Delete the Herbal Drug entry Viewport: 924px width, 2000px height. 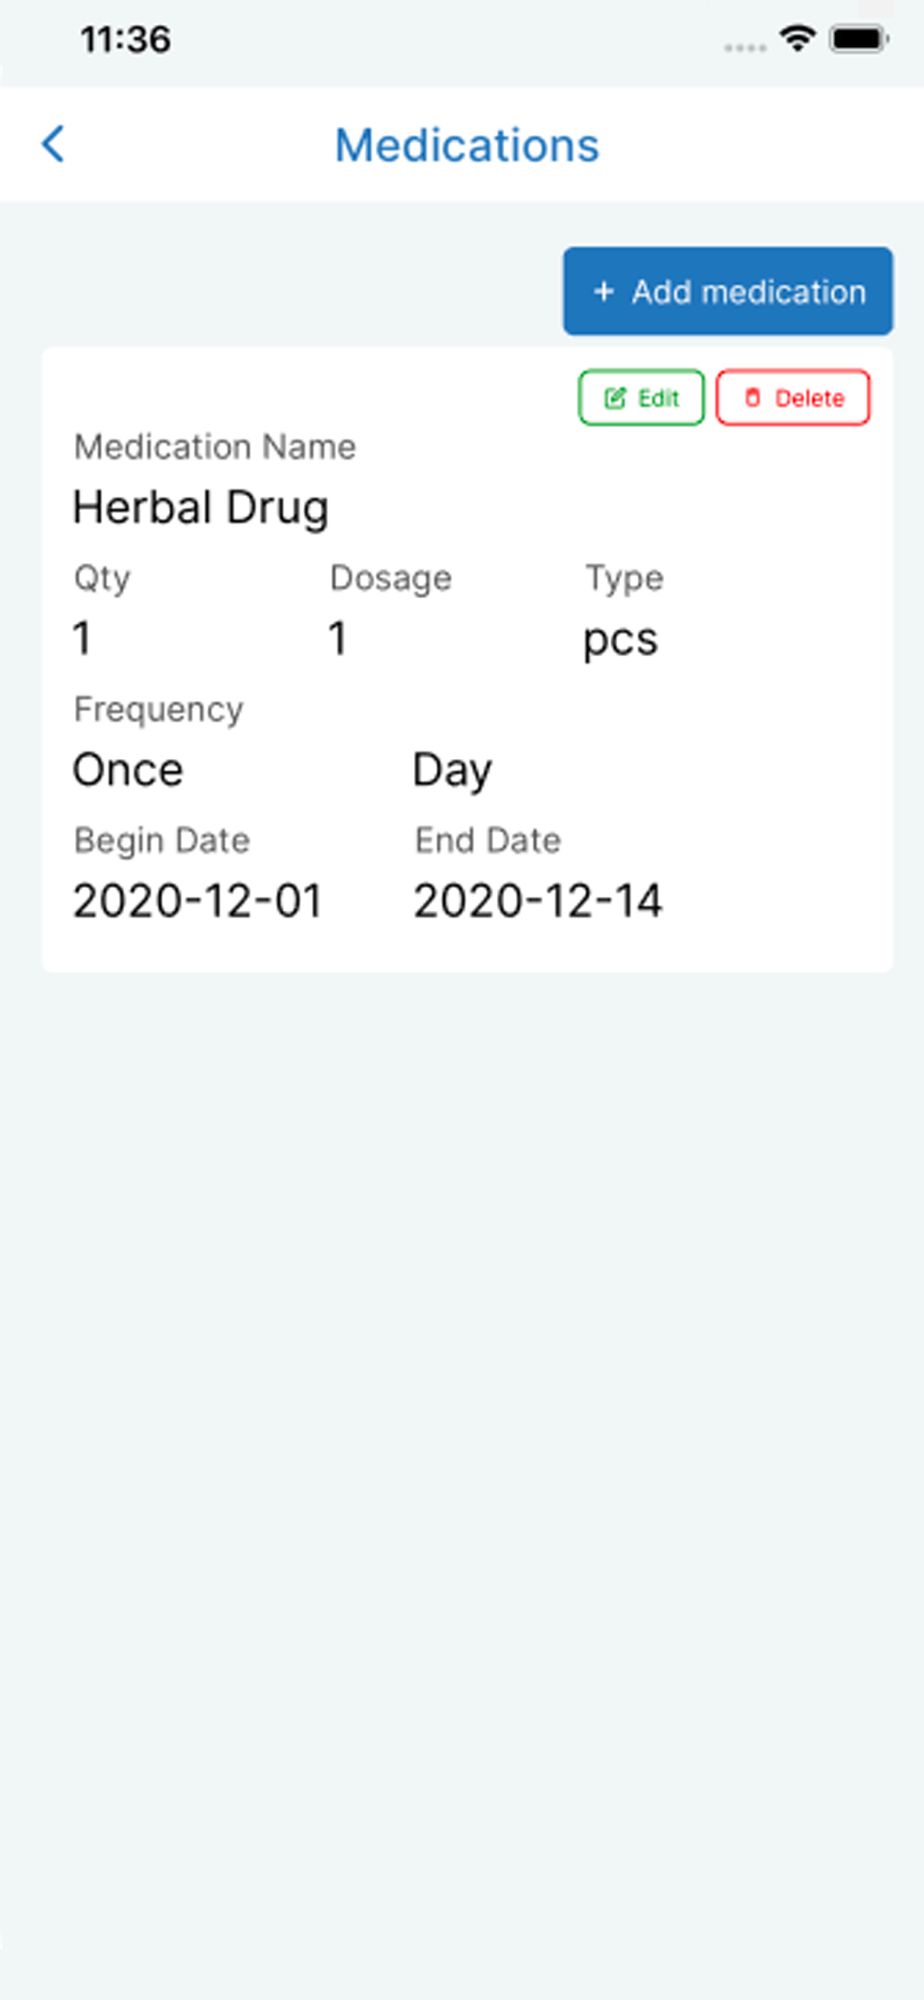793,398
